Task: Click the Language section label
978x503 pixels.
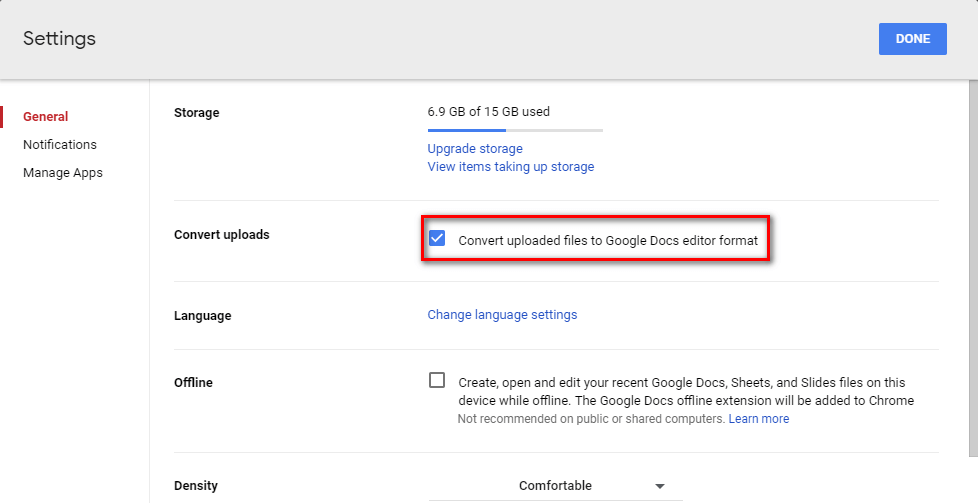Action: tap(202, 316)
